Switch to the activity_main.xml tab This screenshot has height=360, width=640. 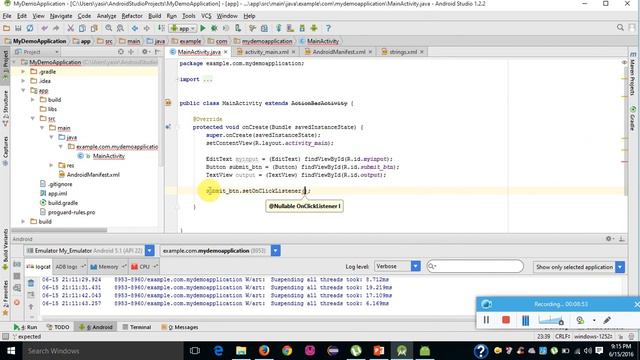pyautogui.click(x=266, y=52)
